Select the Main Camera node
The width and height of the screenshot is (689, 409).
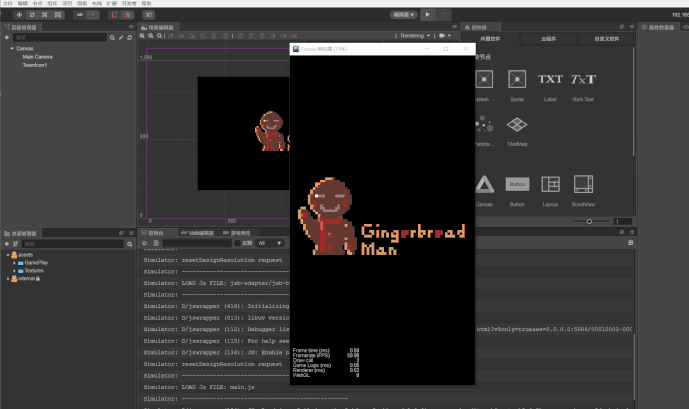(37, 57)
